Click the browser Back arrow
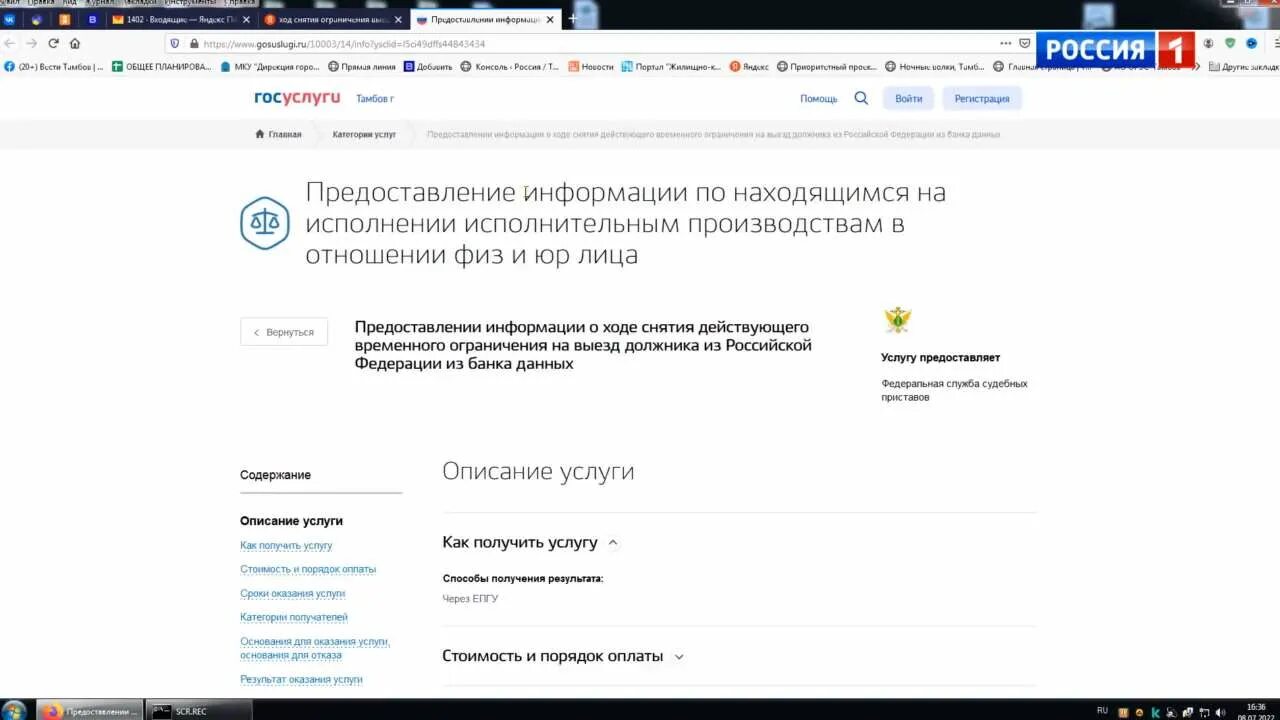 10,43
